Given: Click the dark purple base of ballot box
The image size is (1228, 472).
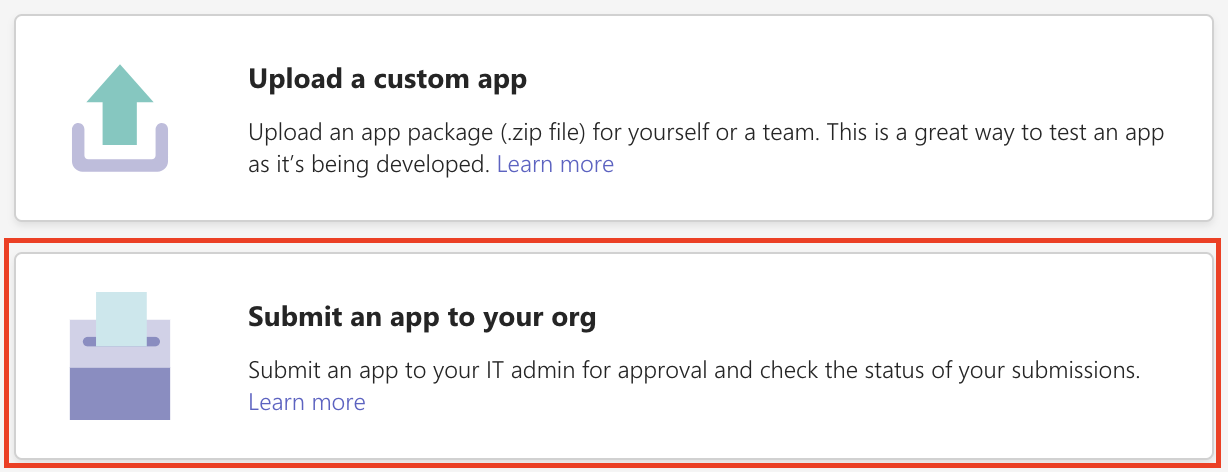Looking at the screenshot, I should 120,393.
